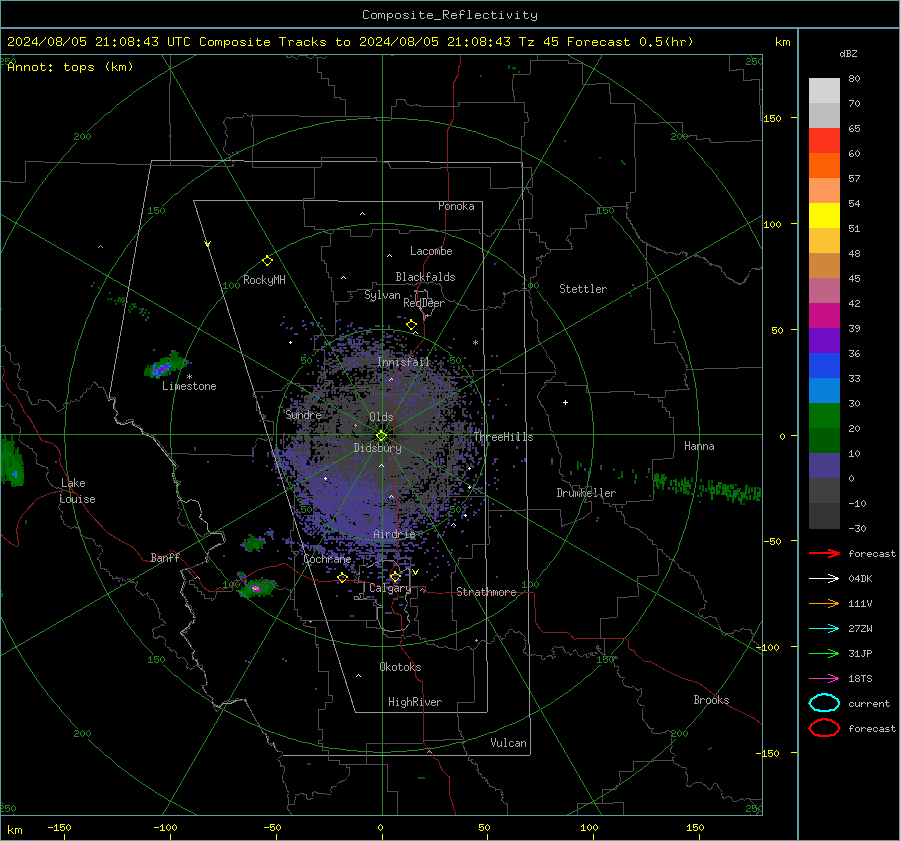Click the Drumheller city label
Viewport: 900px width, 841px height.
[x=586, y=493]
